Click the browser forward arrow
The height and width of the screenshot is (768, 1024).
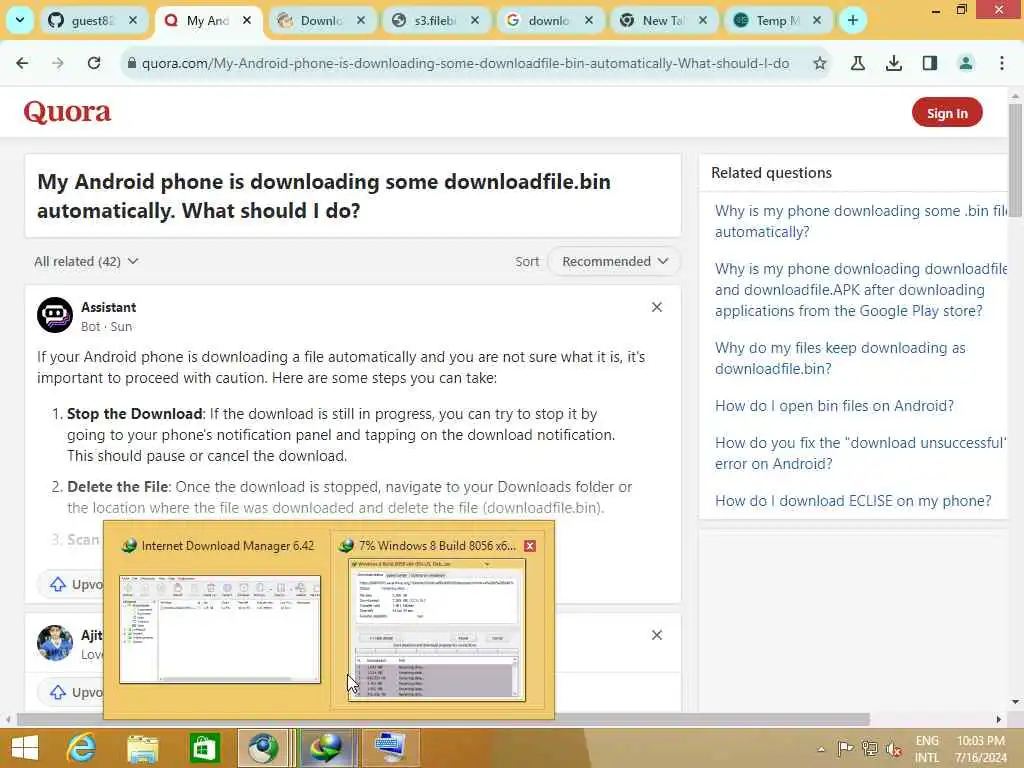(57, 63)
